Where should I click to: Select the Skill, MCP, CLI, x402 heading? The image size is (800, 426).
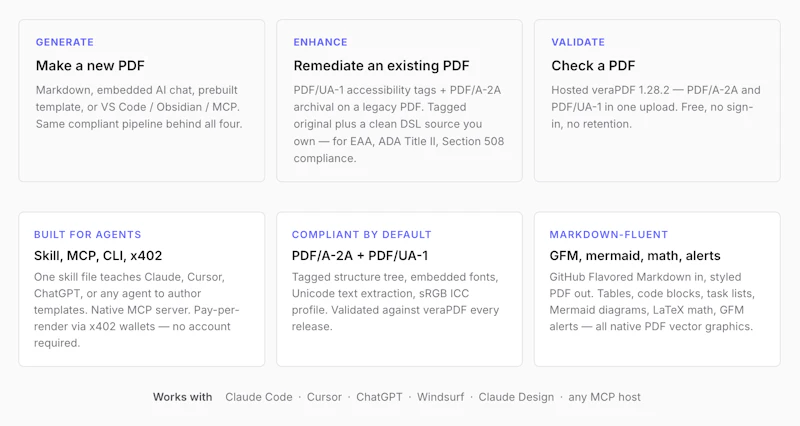(x=98, y=256)
